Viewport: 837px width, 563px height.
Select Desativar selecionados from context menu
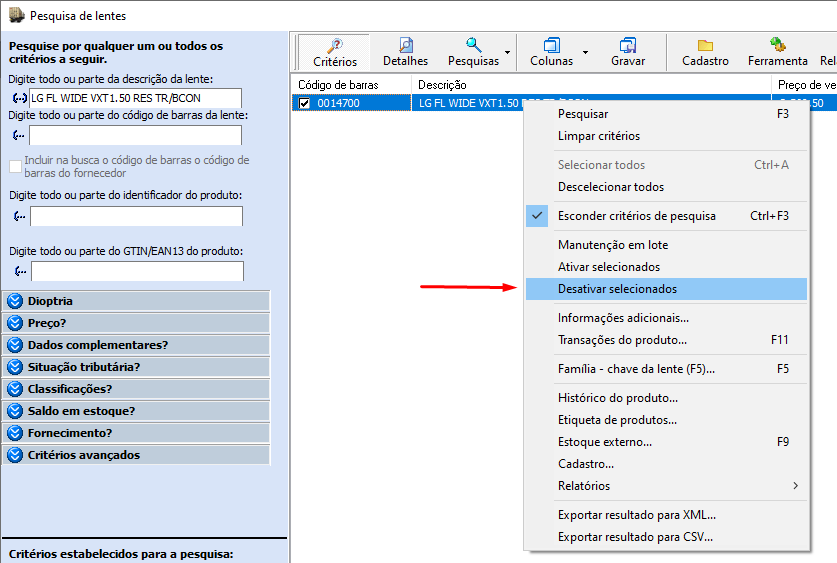617,289
